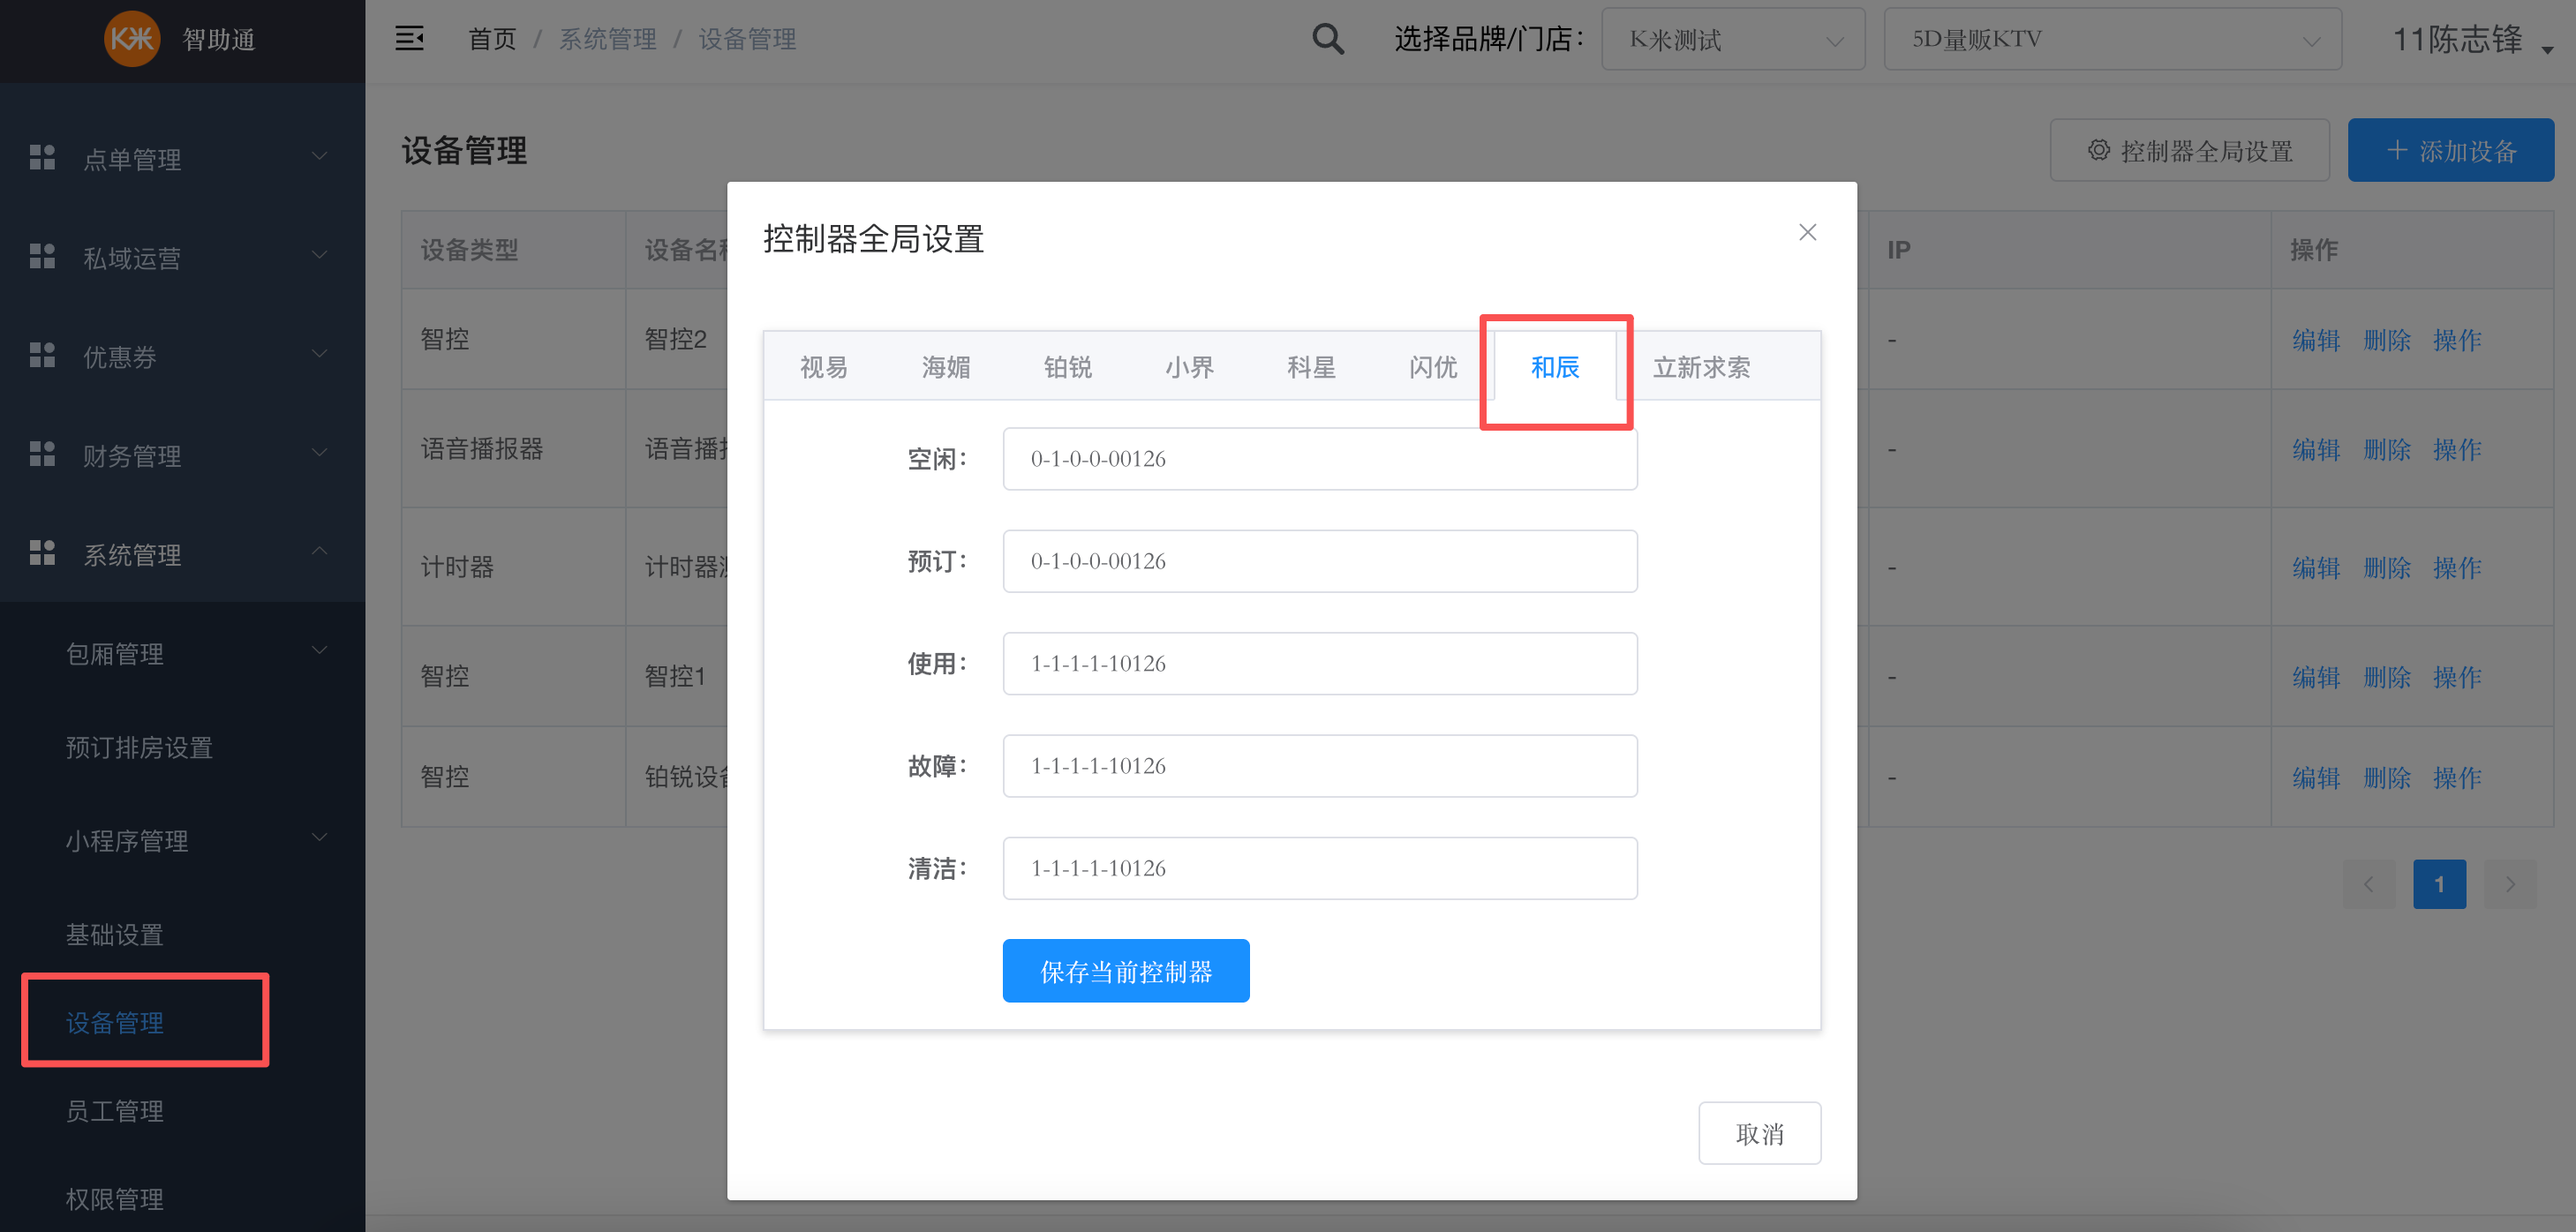
Task: Click the 系统管理 grid icon
Action: pos(42,553)
